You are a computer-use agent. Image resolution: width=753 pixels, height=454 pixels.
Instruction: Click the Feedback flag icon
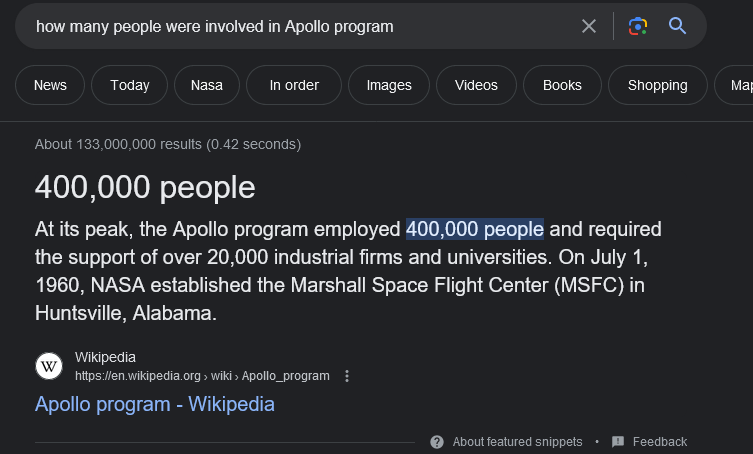tap(618, 442)
